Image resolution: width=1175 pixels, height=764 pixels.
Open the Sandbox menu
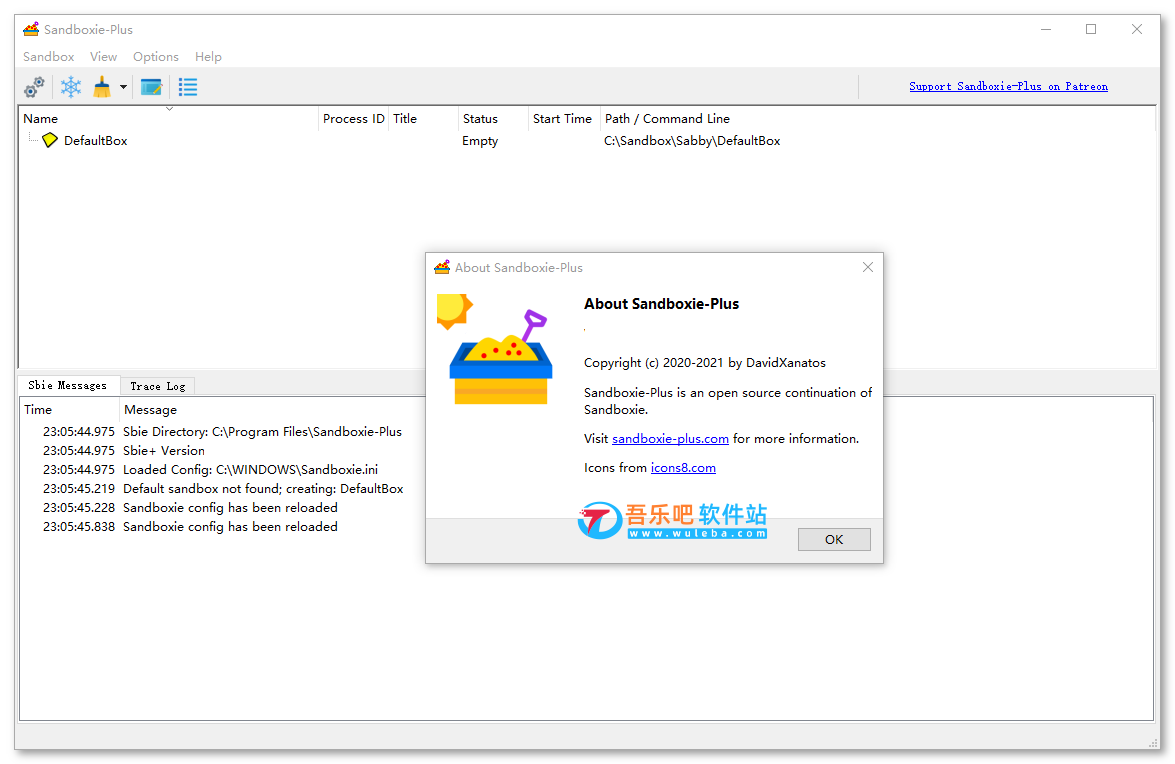[x=49, y=57]
